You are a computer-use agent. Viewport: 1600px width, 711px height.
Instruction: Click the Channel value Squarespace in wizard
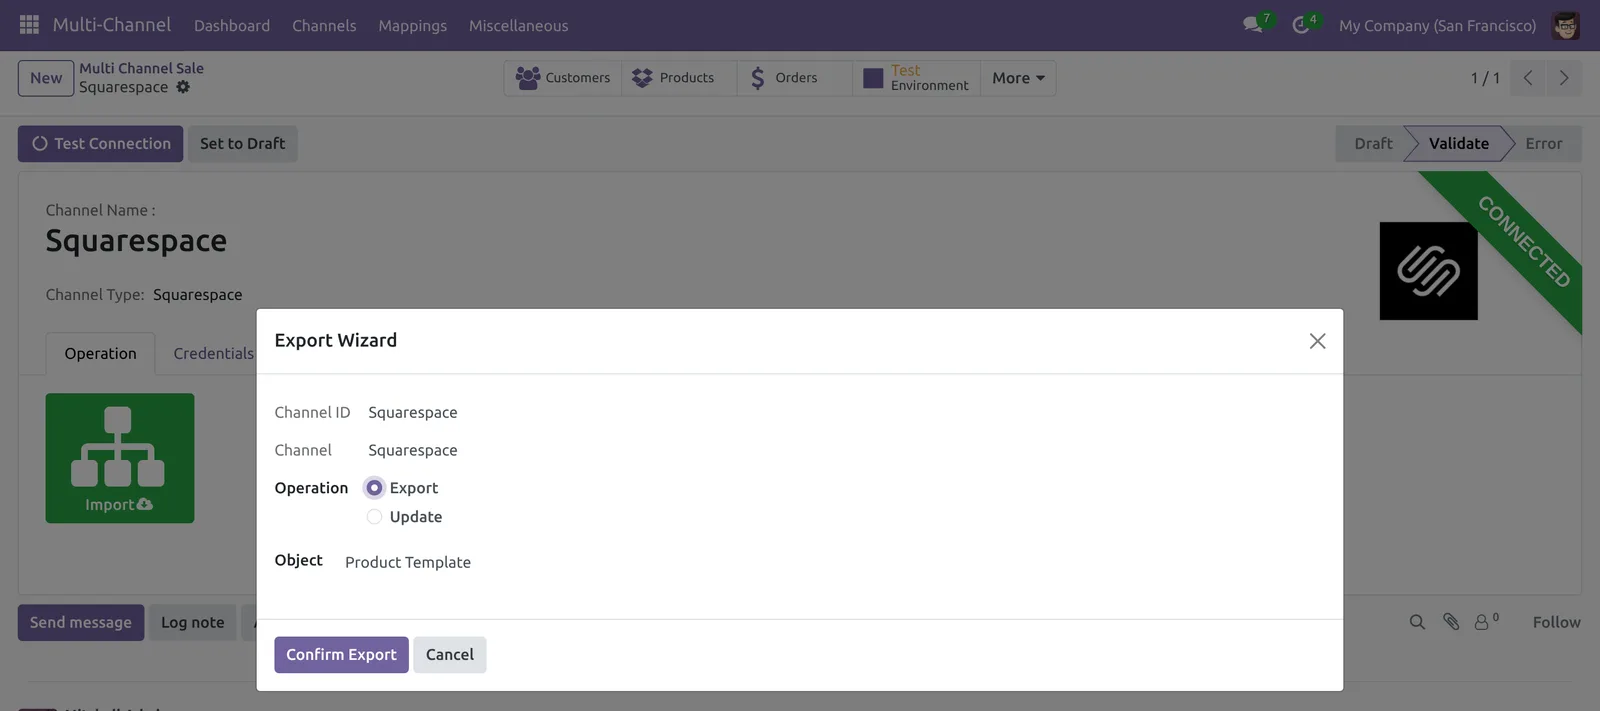click(413, 450)
